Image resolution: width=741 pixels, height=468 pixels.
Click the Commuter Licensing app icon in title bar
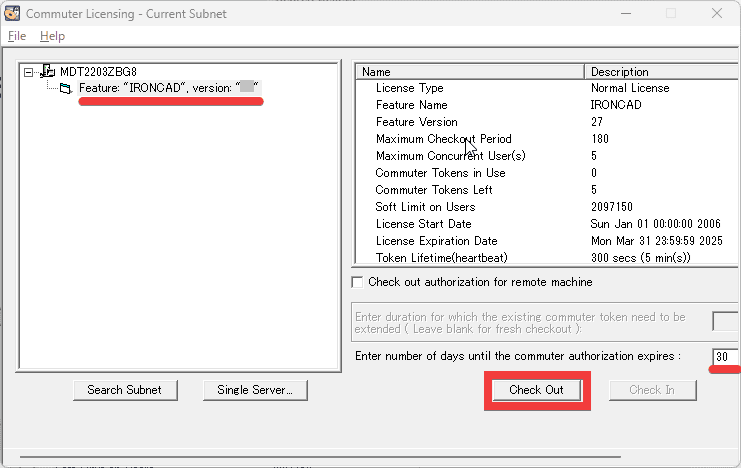[x=12, y=13]
